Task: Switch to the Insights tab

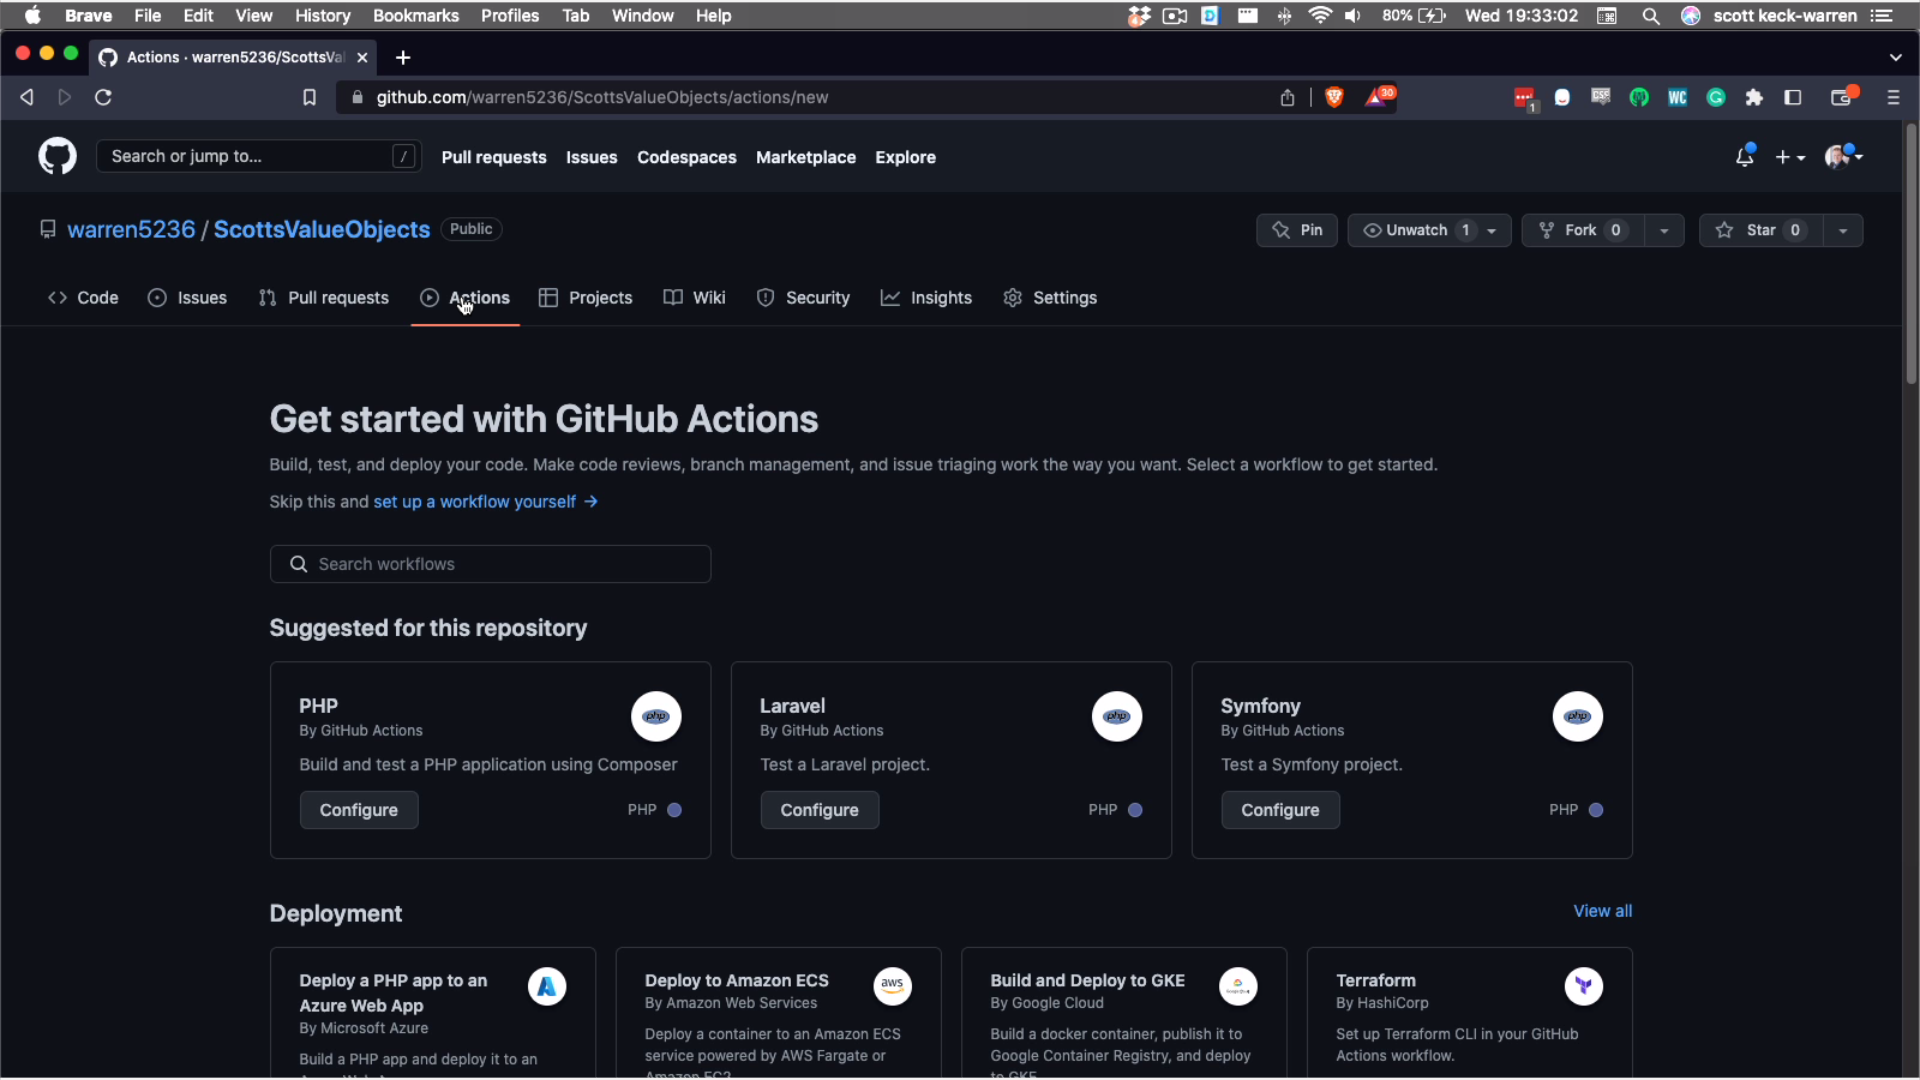Action: 926,298
